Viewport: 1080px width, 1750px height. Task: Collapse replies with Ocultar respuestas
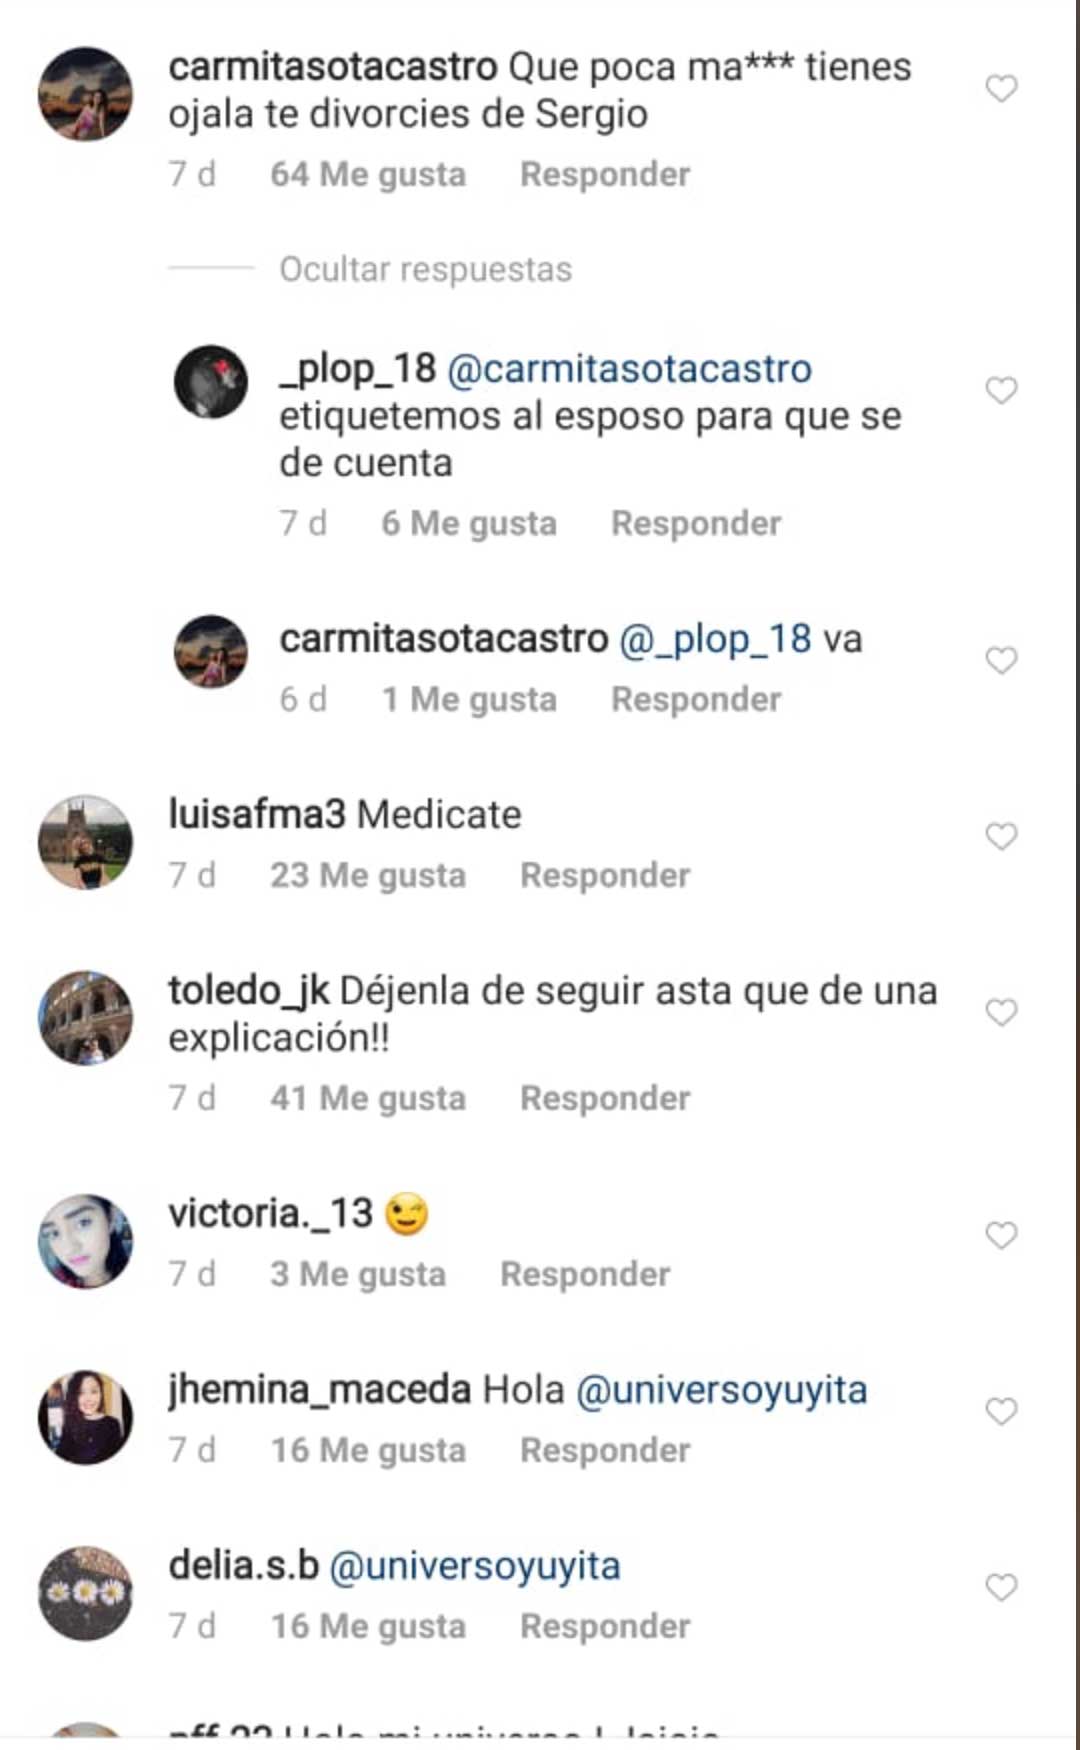425,269
